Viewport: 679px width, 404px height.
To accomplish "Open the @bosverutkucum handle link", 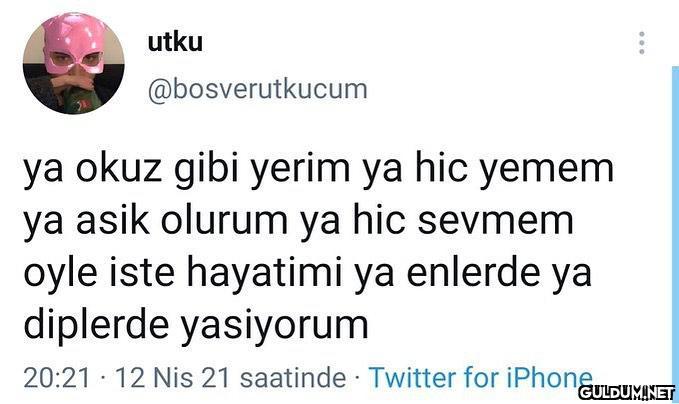I will tap(257, 89).
